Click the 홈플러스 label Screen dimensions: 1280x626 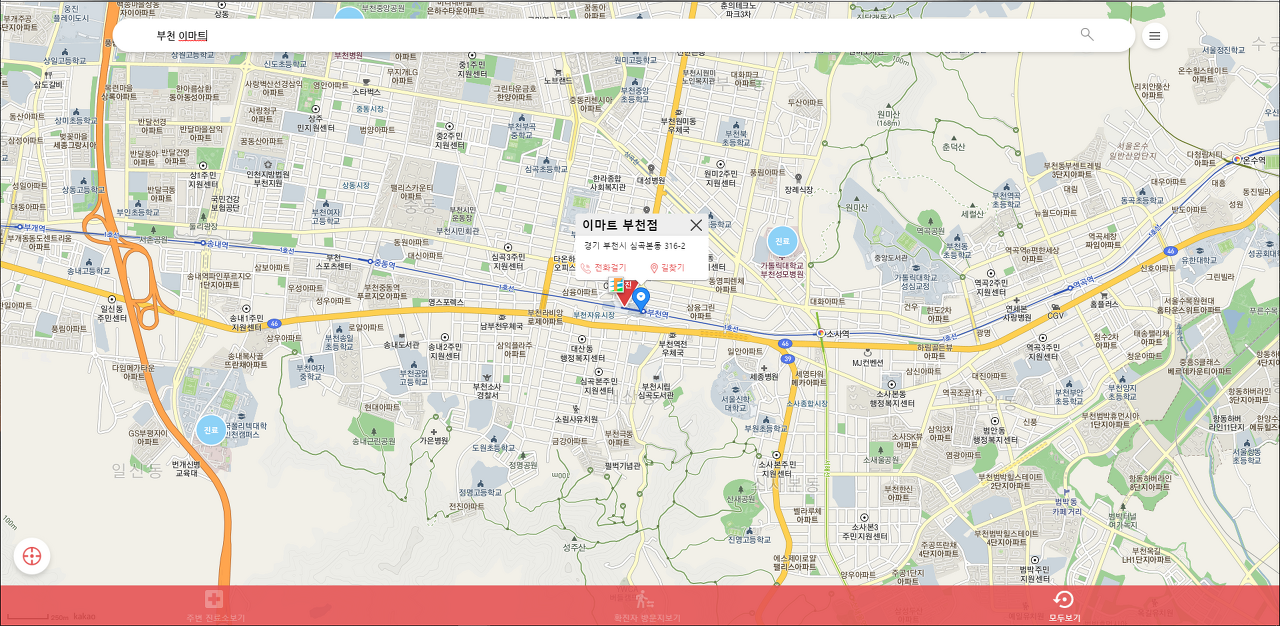1103,302
